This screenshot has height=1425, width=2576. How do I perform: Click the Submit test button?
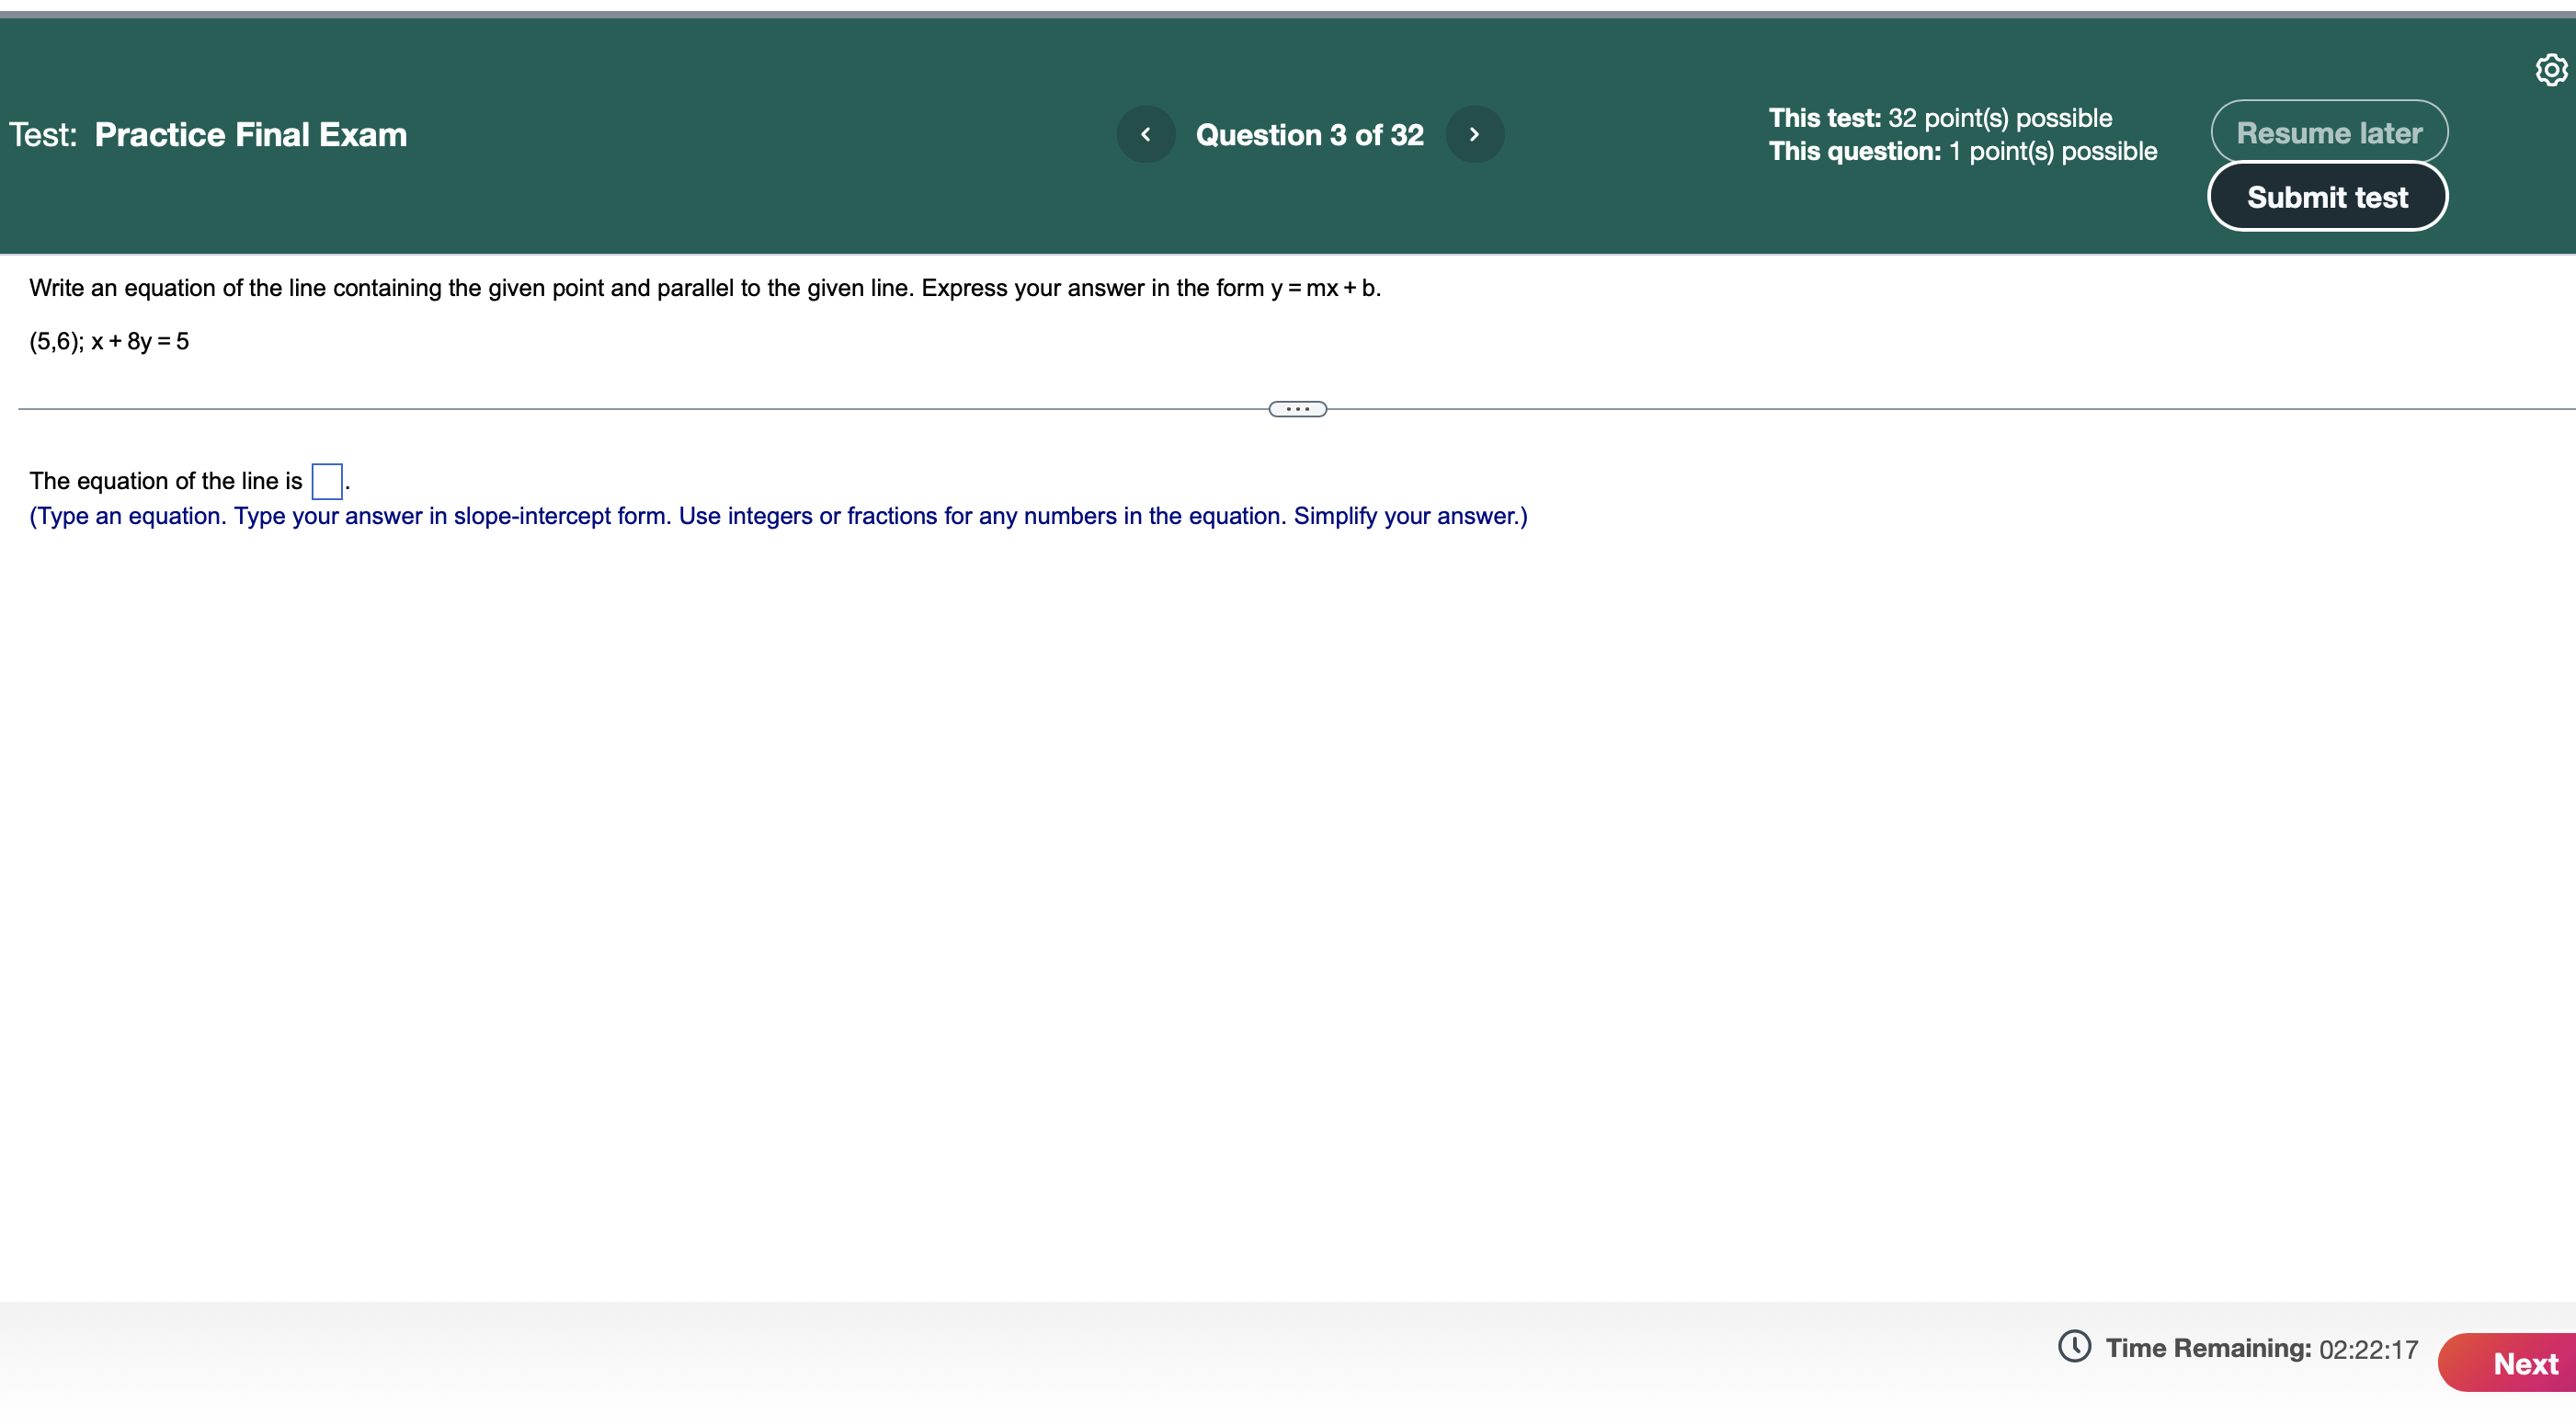coord(2327,197)
